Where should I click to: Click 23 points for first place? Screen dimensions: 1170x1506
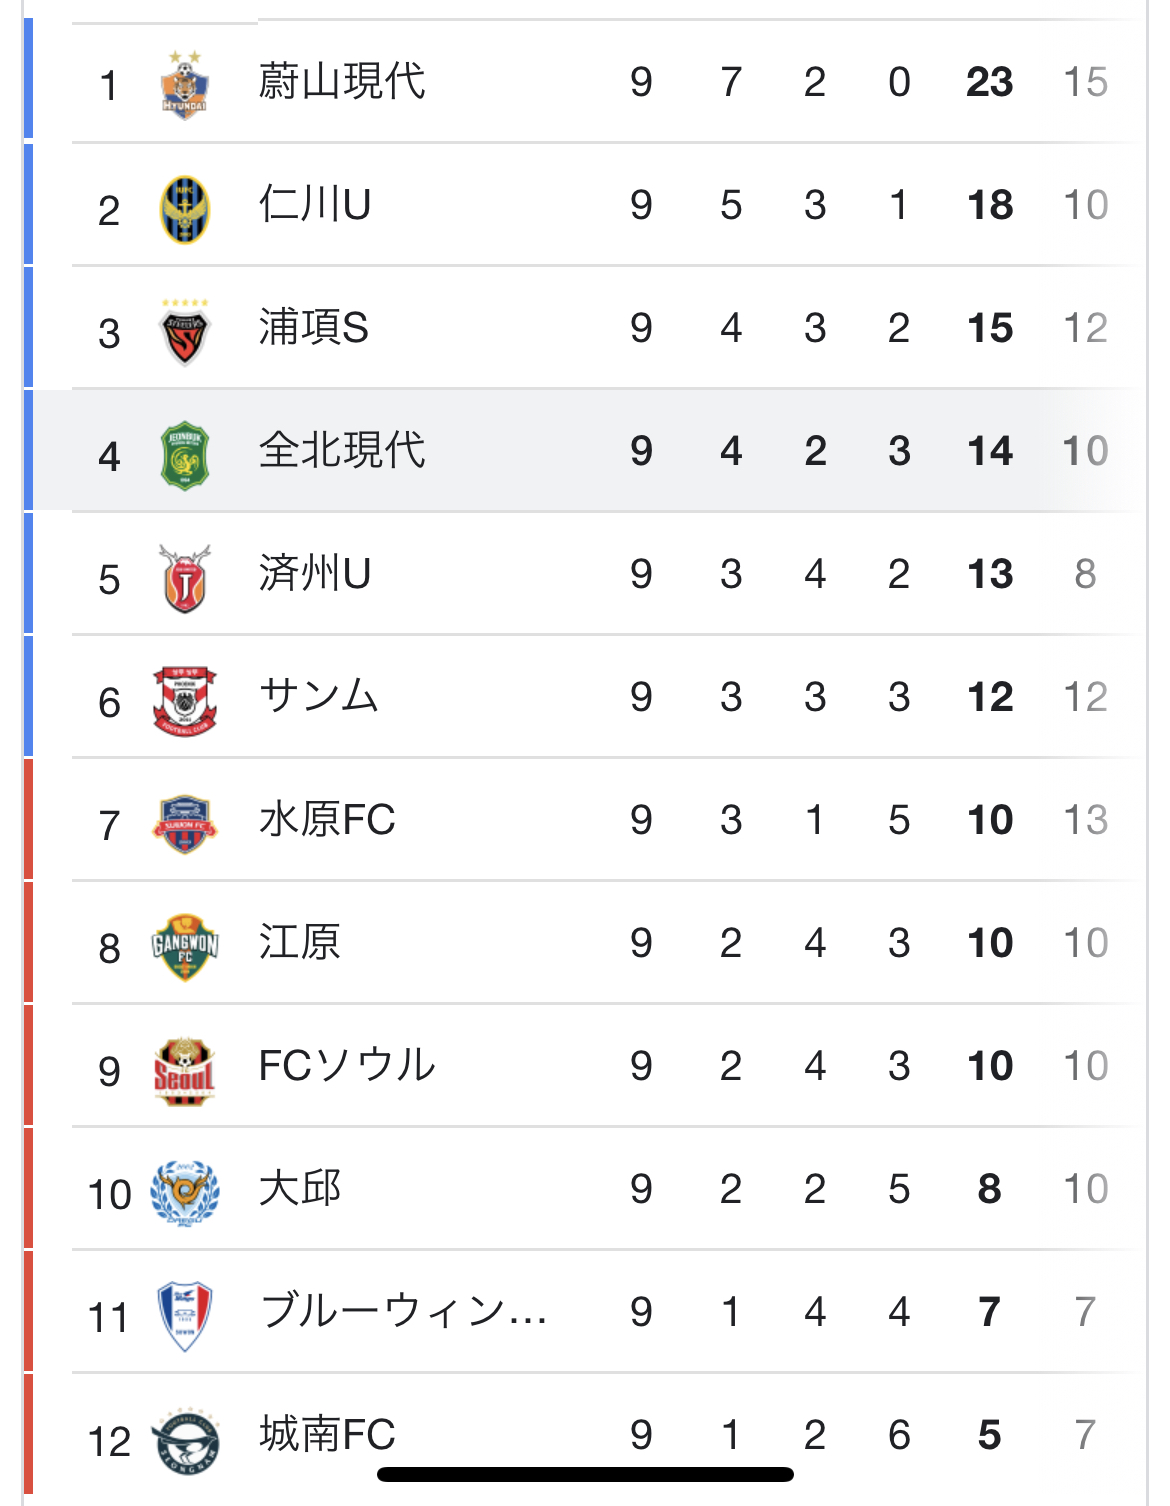[989, 83]
